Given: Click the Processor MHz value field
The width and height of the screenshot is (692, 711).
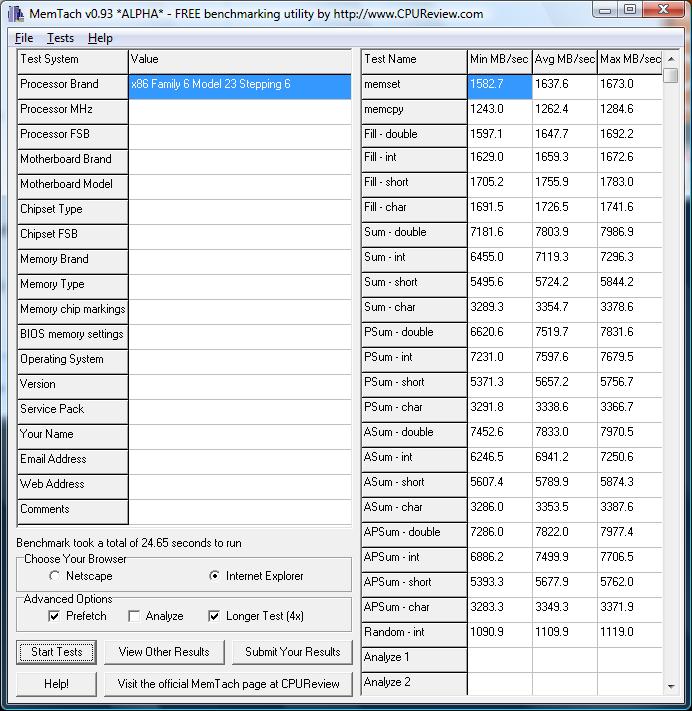Looking at the screenshot, I should pyautogui.click(x=240, y=112).
